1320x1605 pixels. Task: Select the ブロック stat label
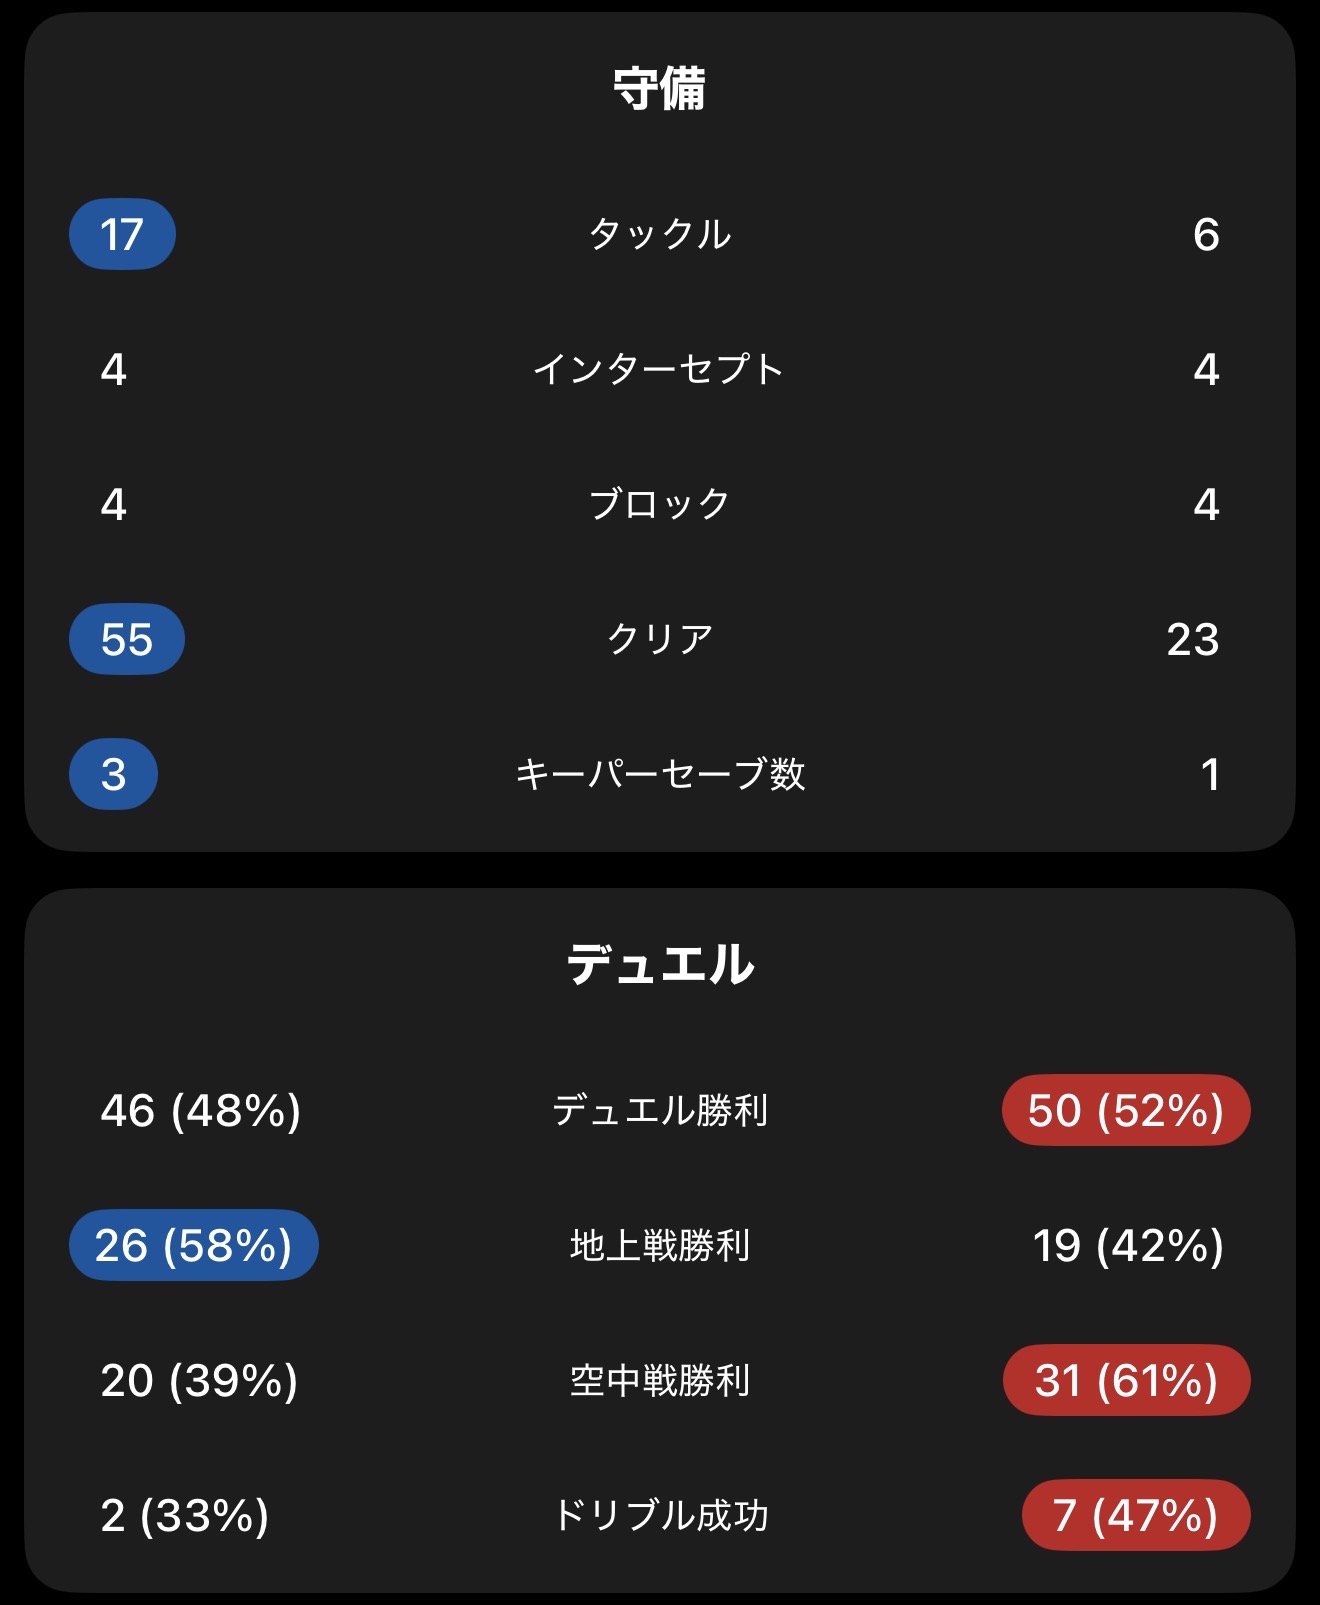[x=659, y=504]
